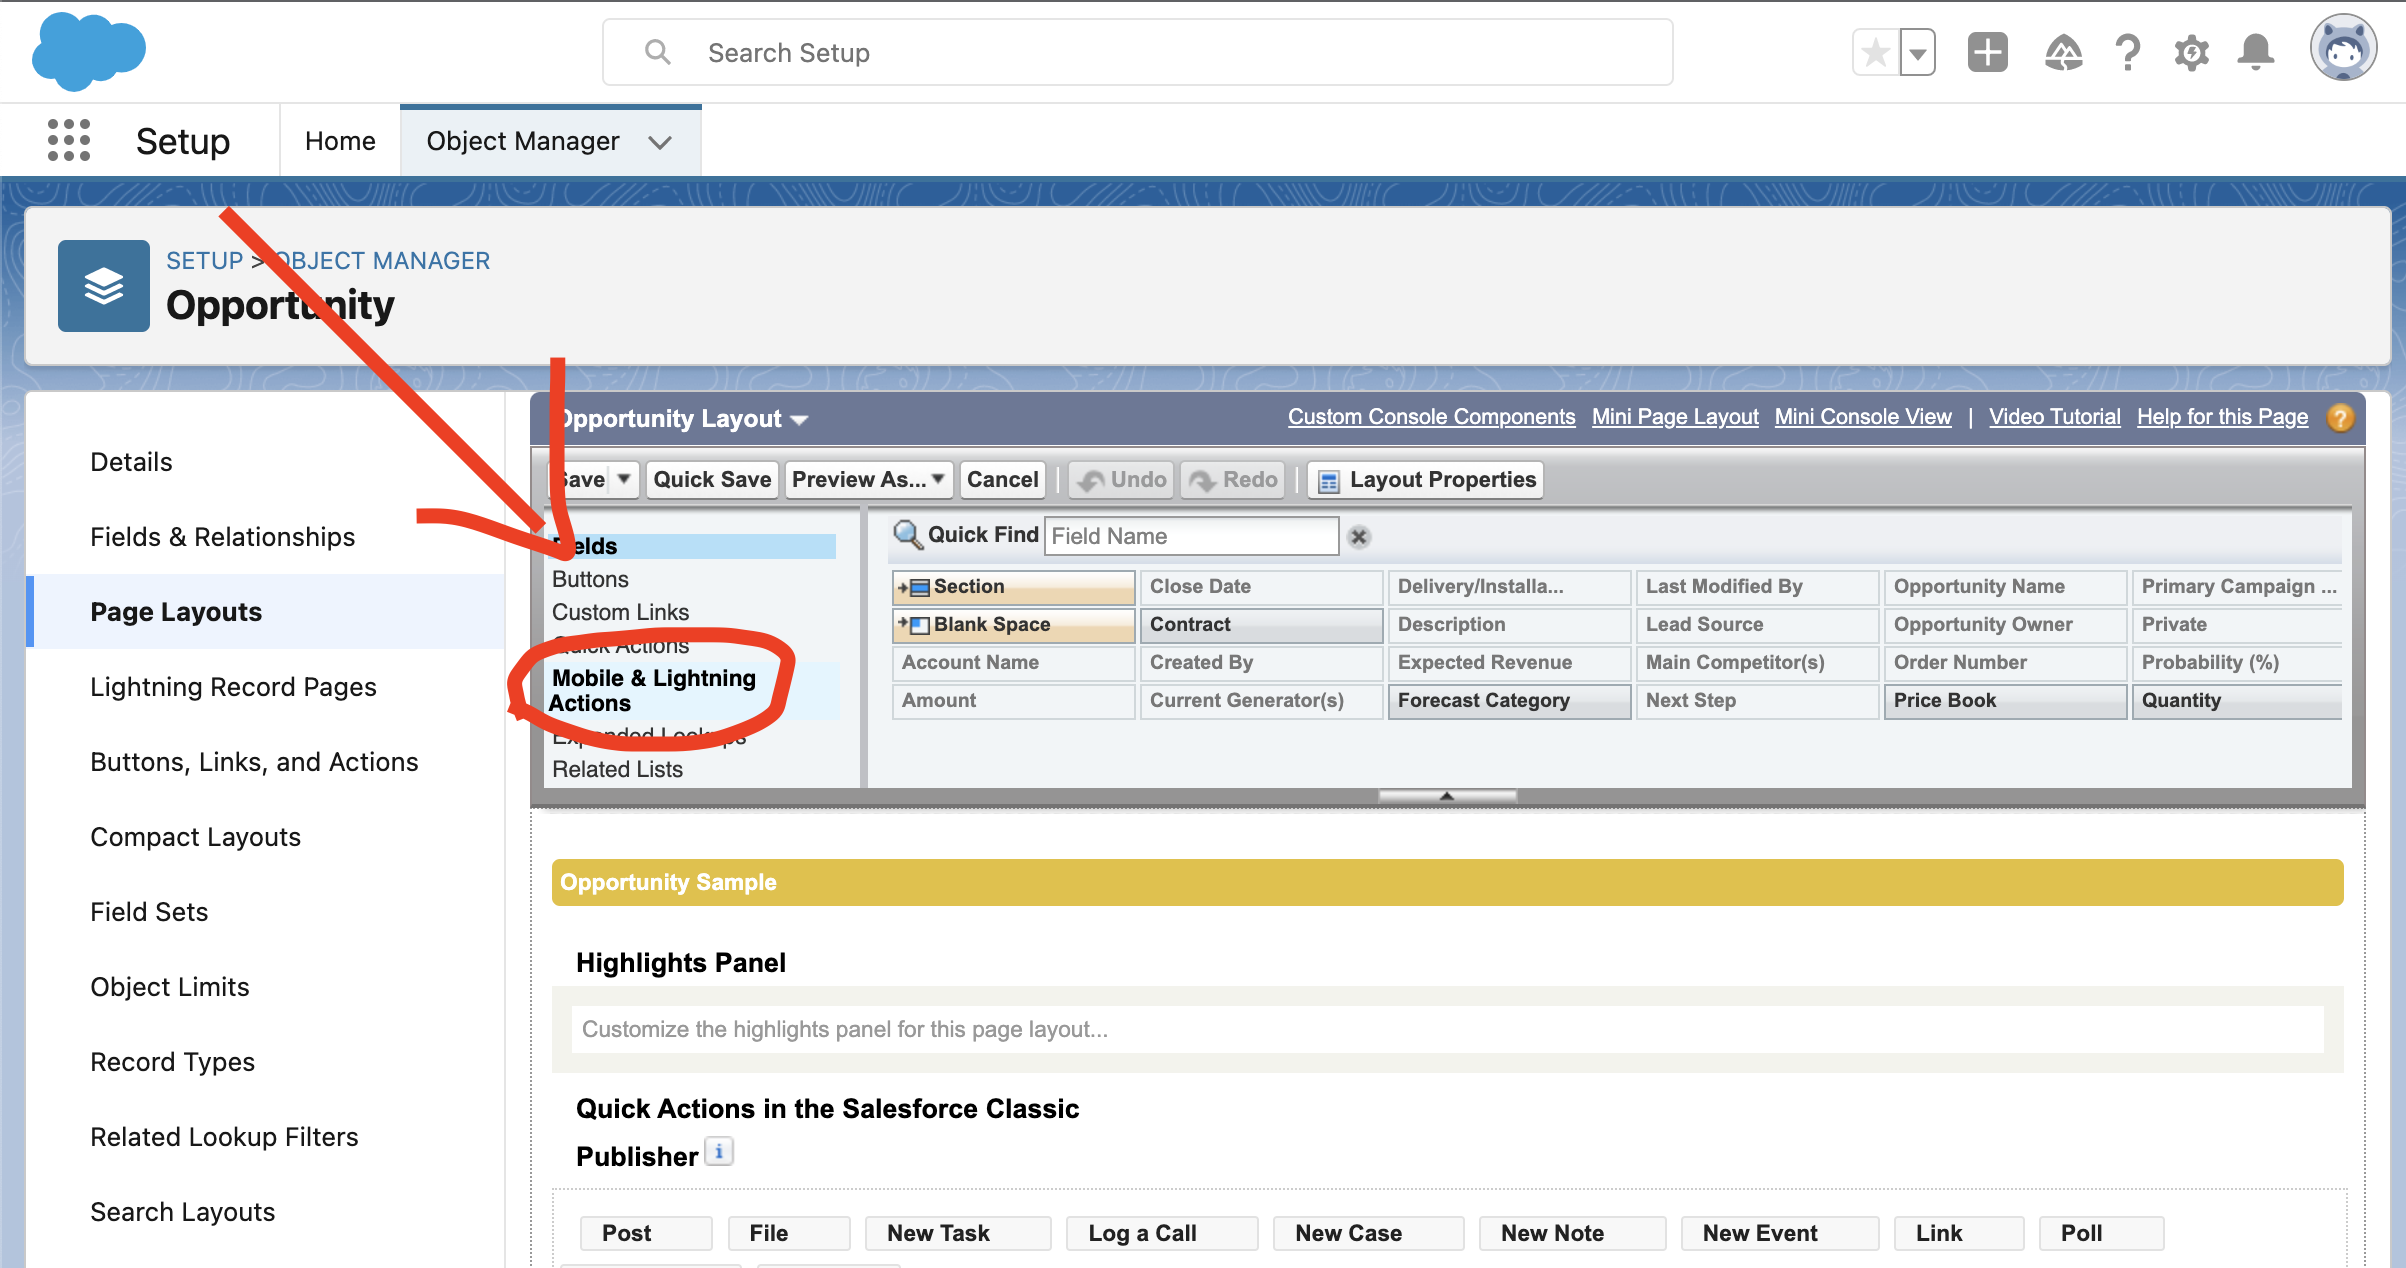Clear the Quick Find field with X icon
This screenshot has width=2406, height=1268.
coord(1358,537)
